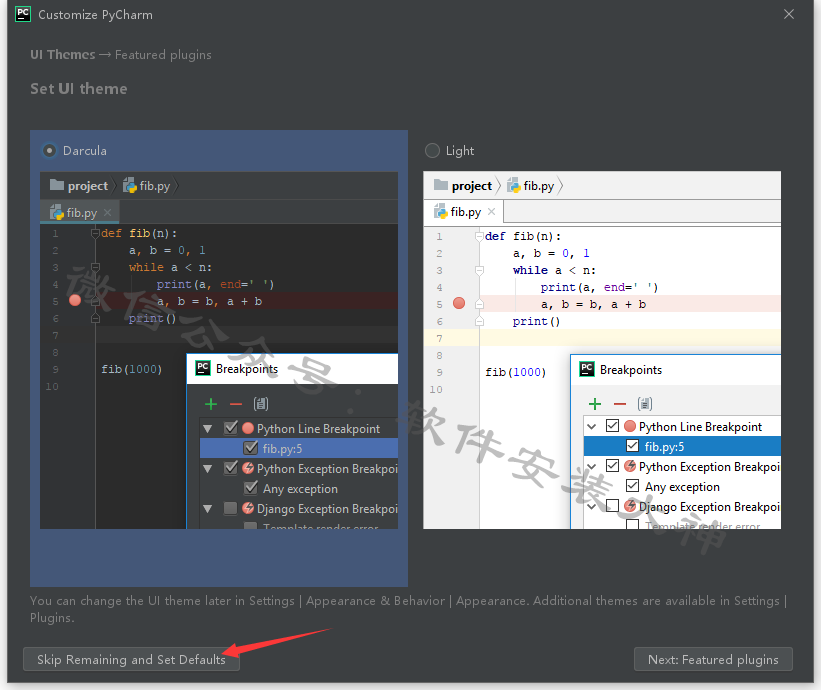Click the UI Themes wizard step
The image size is (821, 690).
(x=63, y=54)
